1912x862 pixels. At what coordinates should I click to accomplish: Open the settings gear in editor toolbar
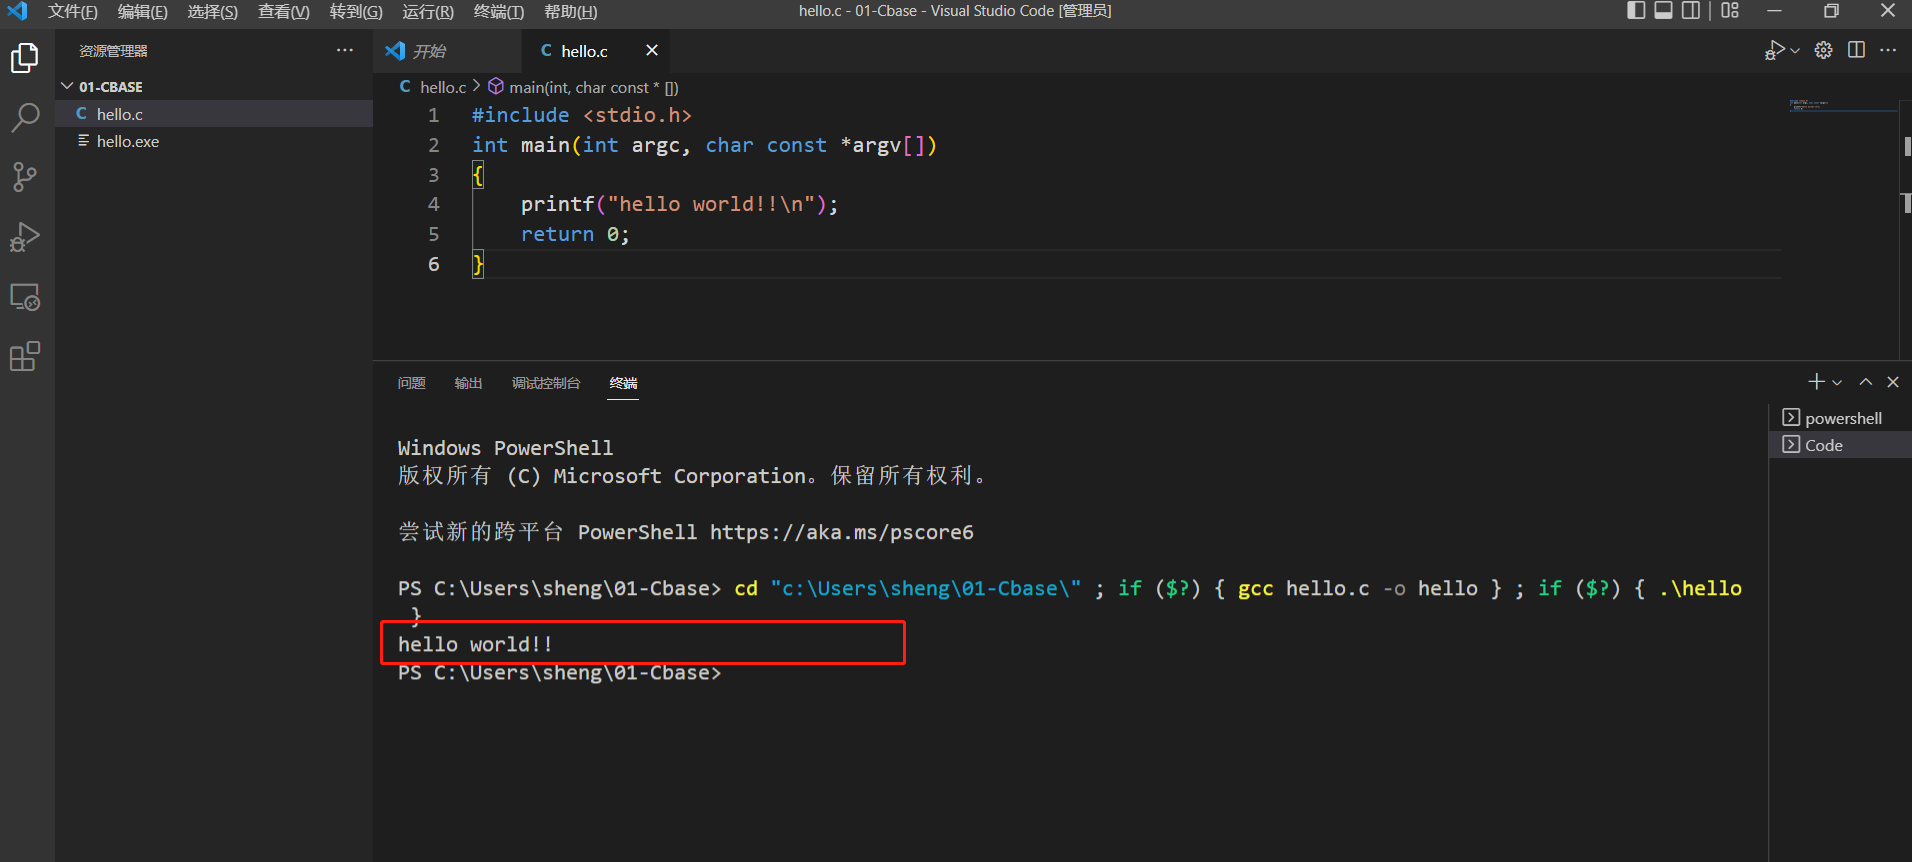(1824, 50)
